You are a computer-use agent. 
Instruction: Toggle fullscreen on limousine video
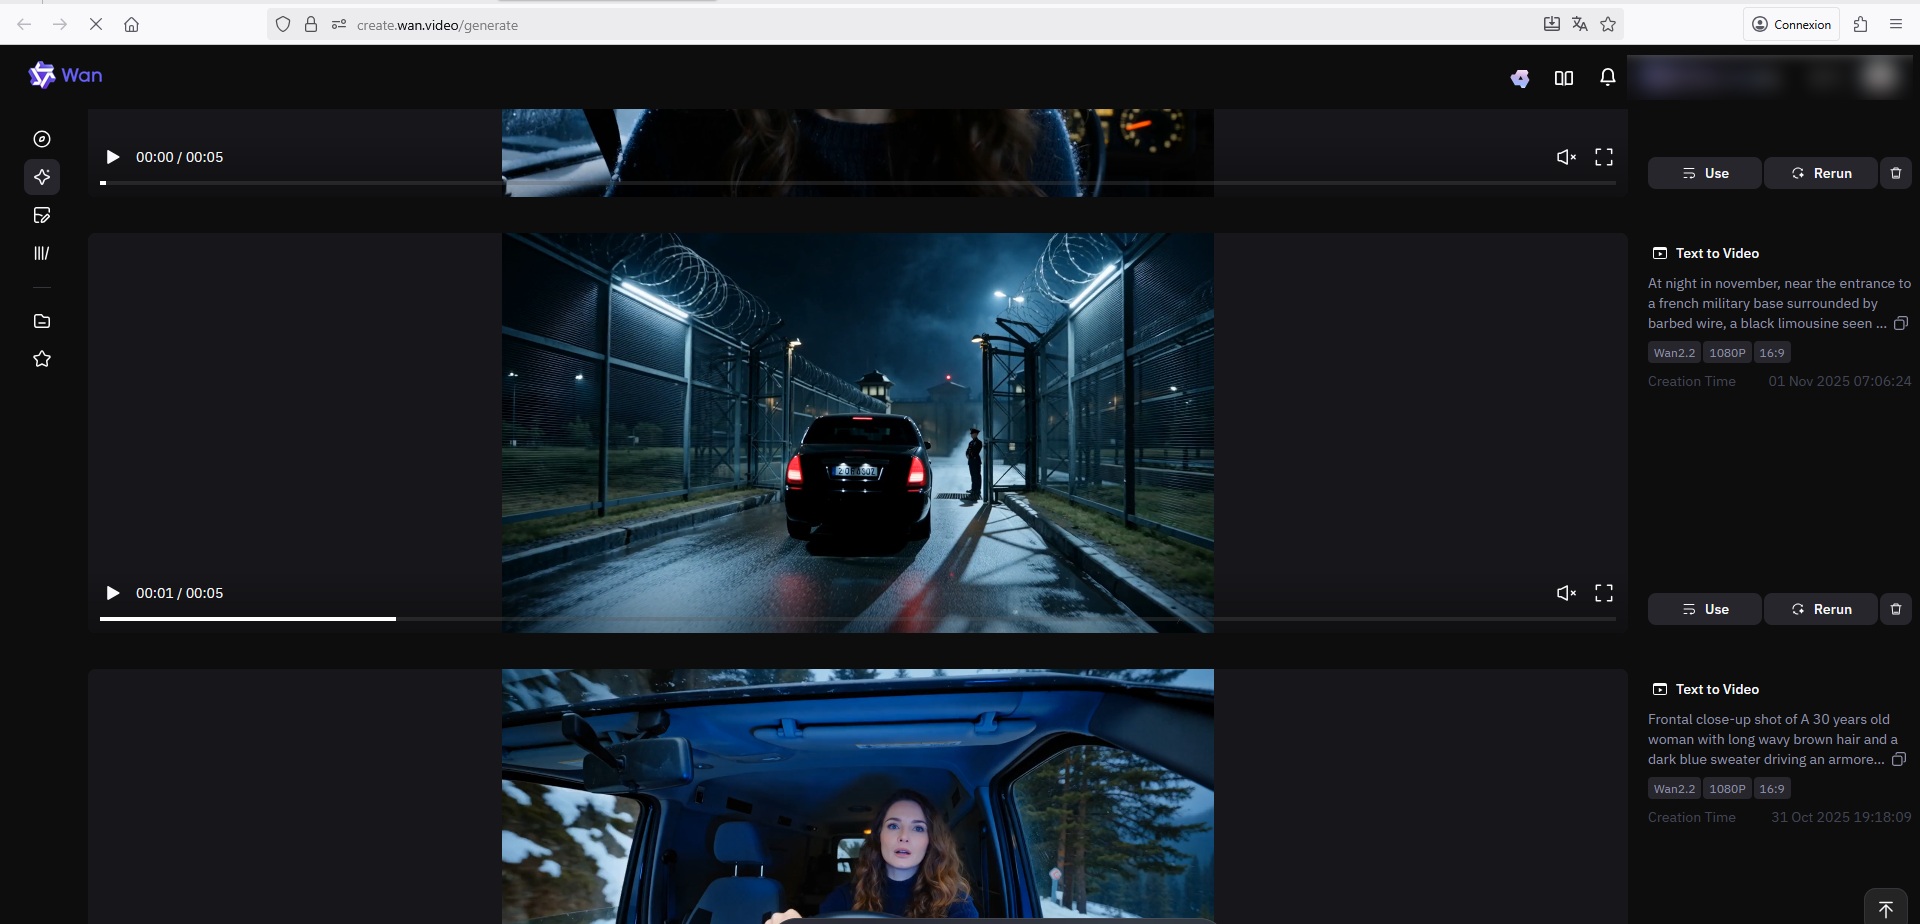point(1604,593)
